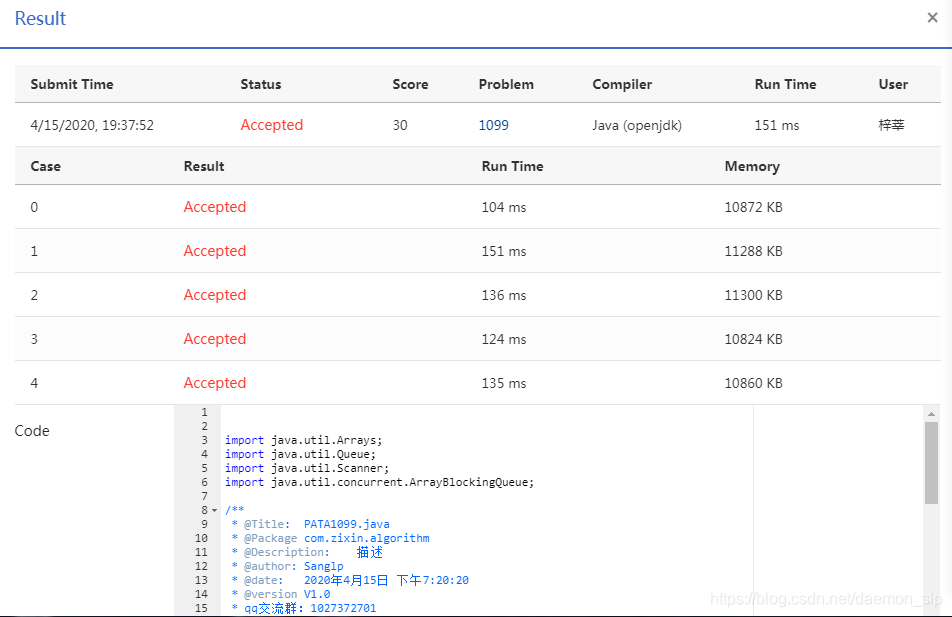Image resolution: width=952 pixels, height=617 pixels.
Task: Click code line import java.util.Arrays
Action: coord(304,440)
